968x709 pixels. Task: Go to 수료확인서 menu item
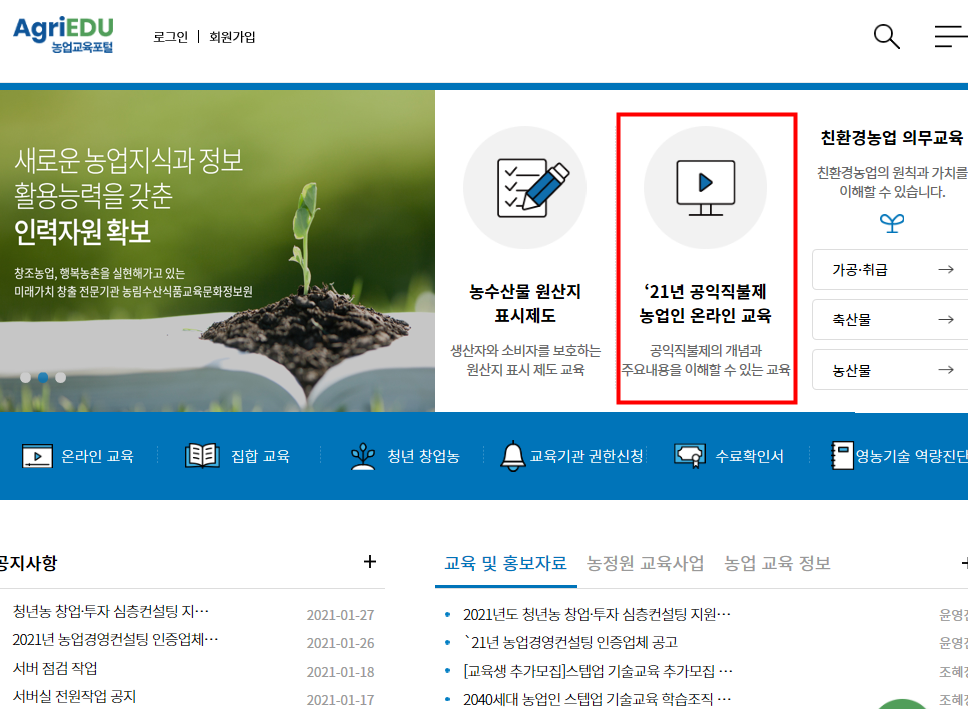pyautogui.click(x=749, y=456)
